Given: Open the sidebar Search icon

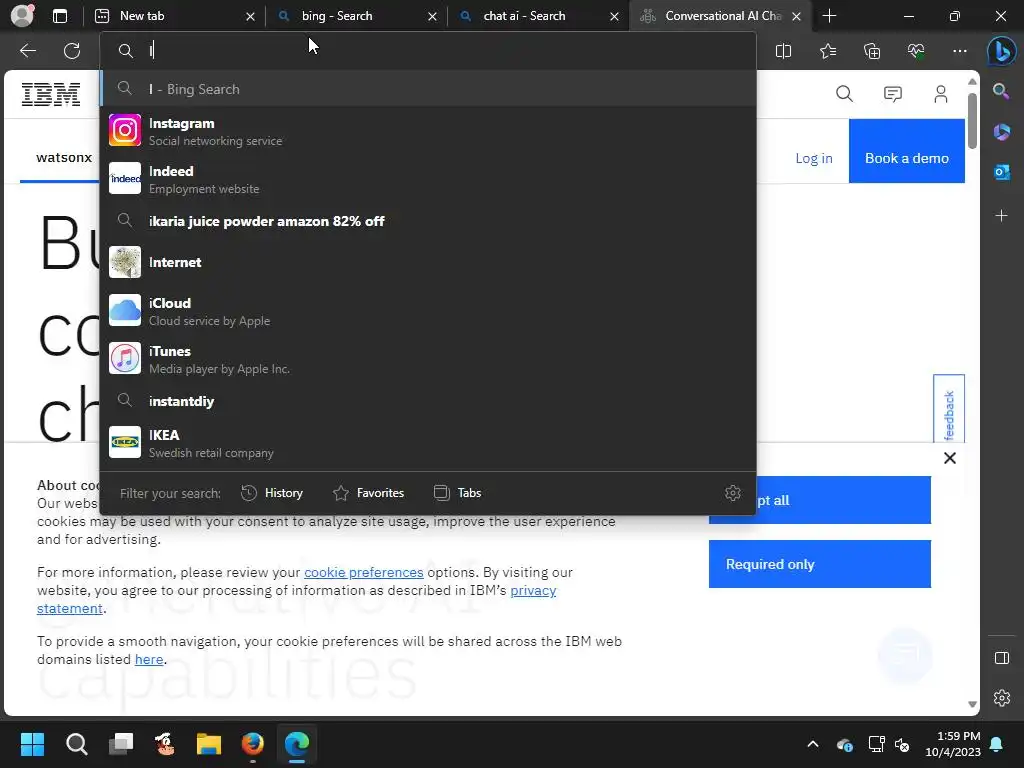Looking at the screenshot, I should 1001,91.
